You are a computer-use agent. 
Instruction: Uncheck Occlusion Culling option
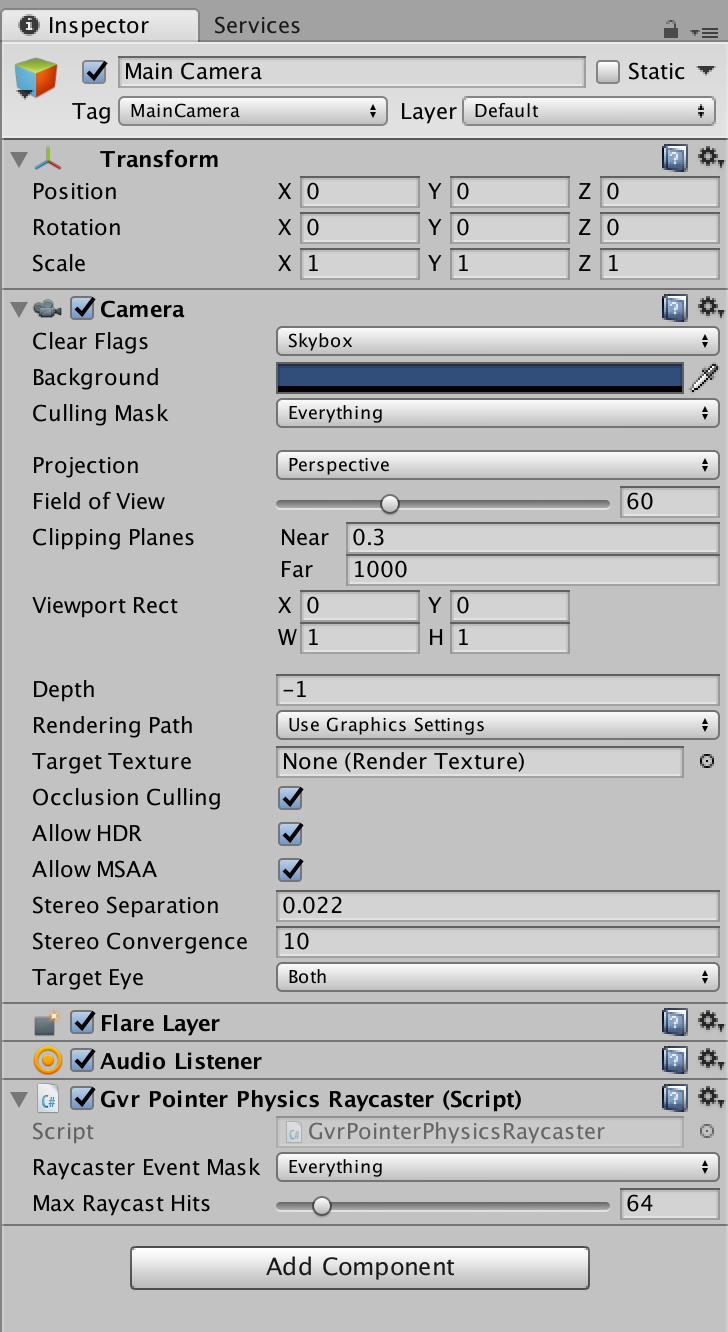[291, 797]
